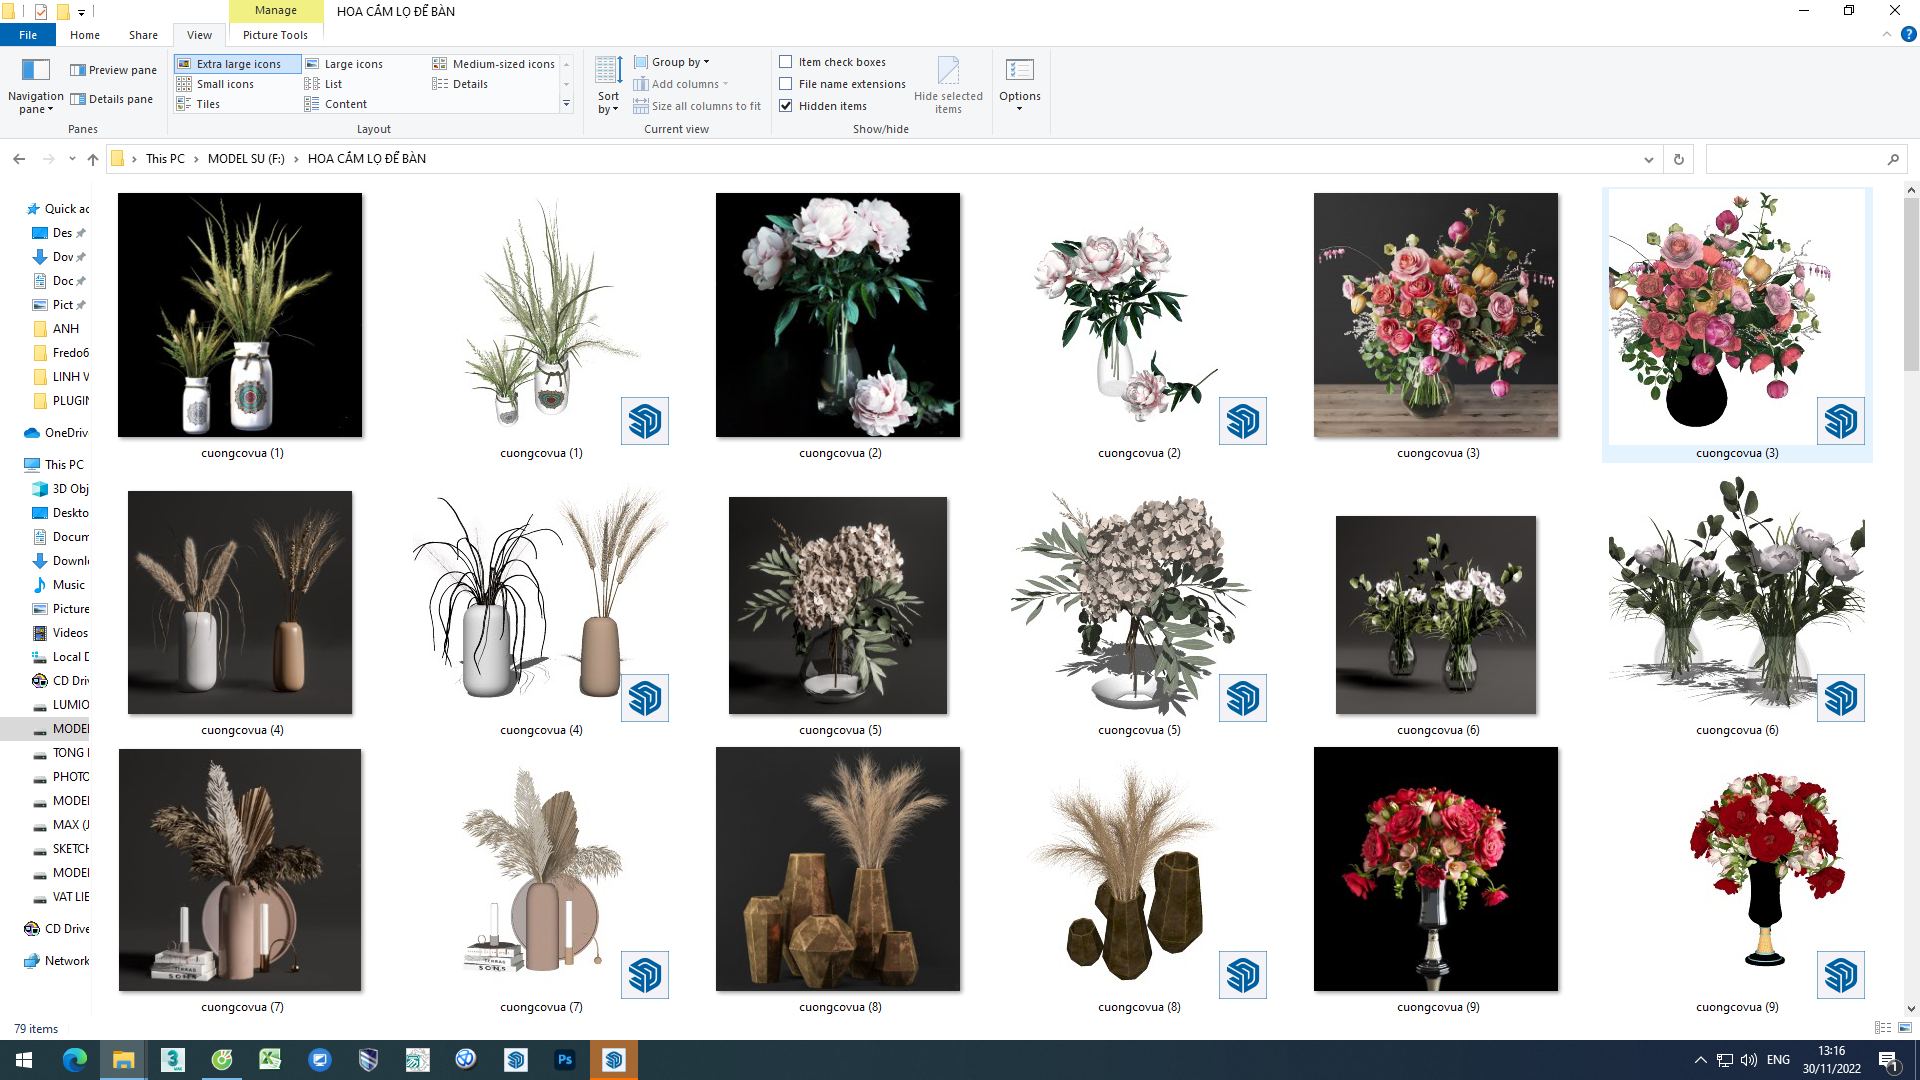Click the Sort by icon

point(608,72)
